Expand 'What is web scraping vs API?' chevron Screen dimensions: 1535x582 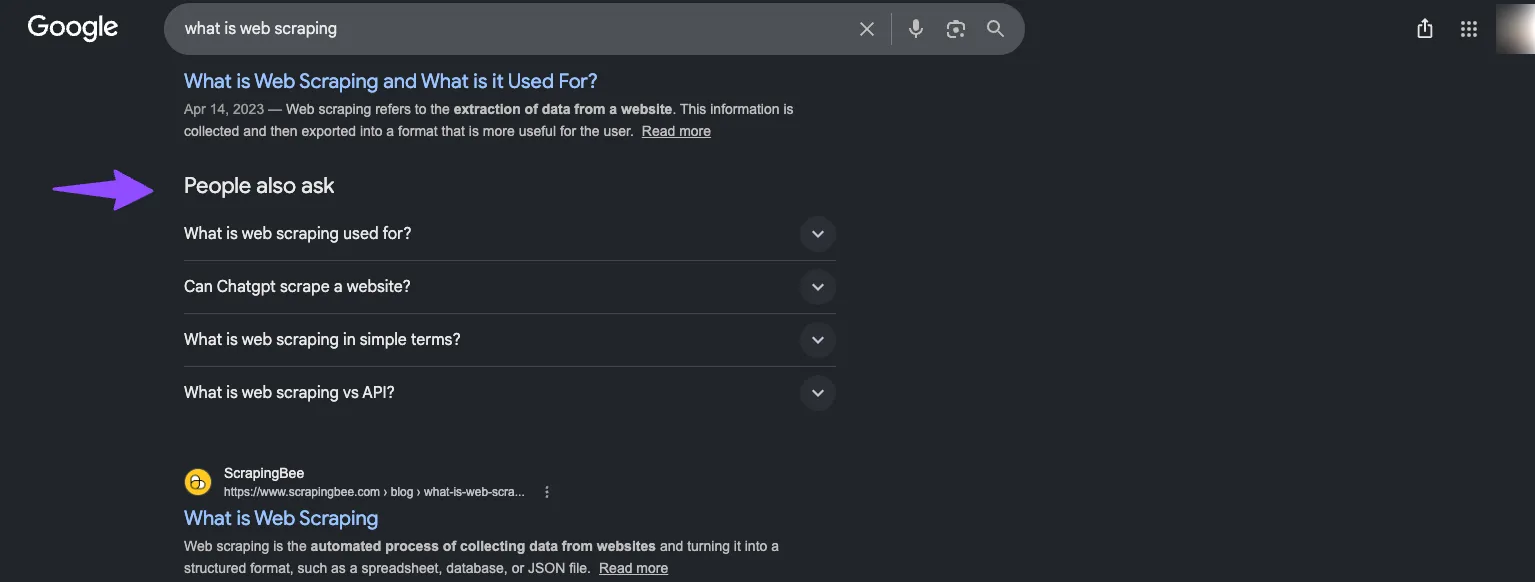coord(817,393)
